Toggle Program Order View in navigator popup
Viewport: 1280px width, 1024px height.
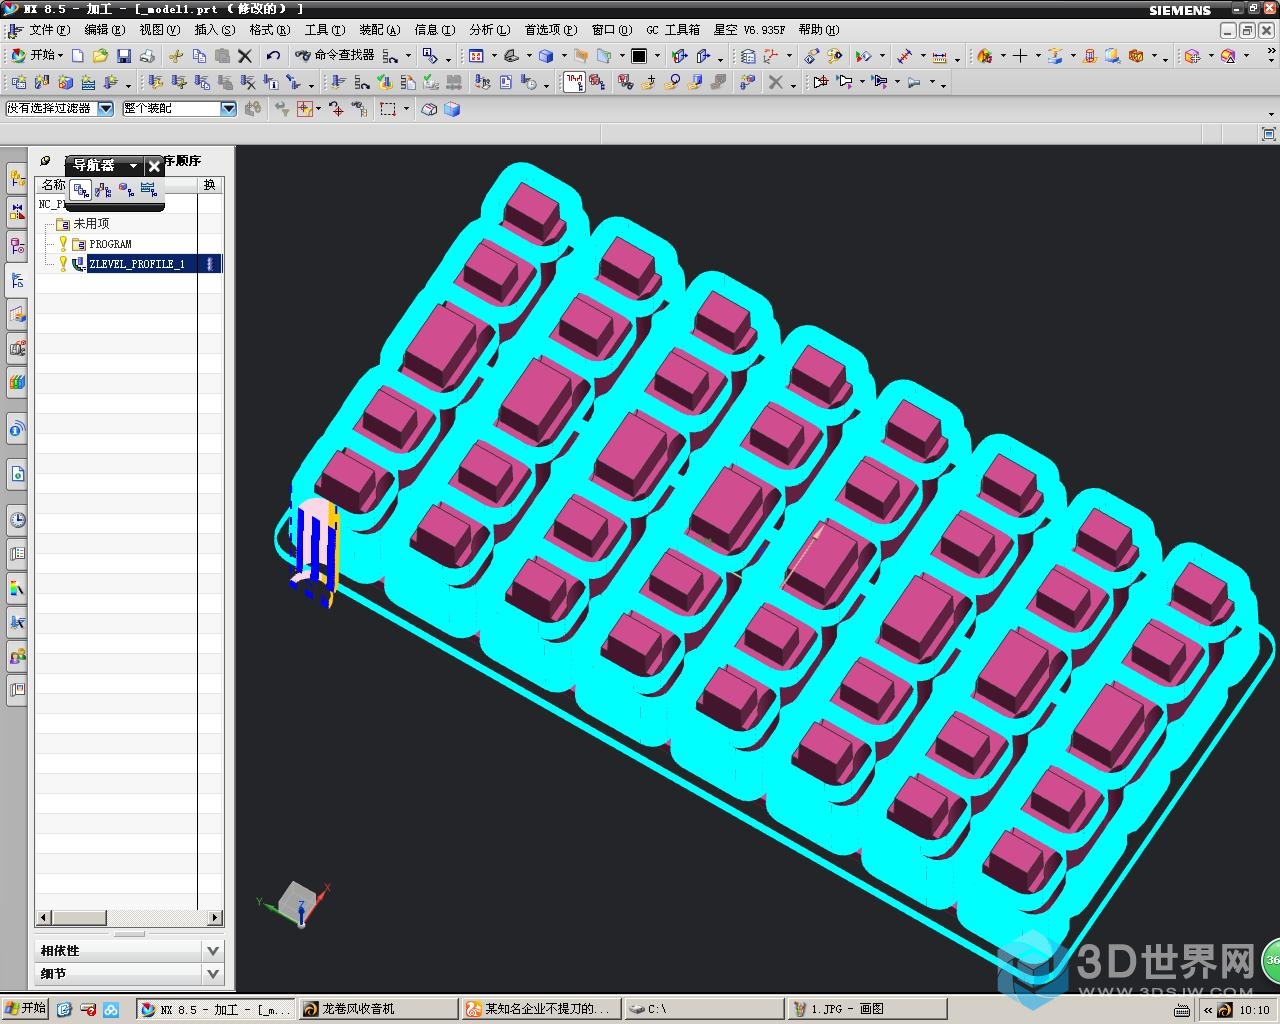pyautogui.click(x=81, y=190)
